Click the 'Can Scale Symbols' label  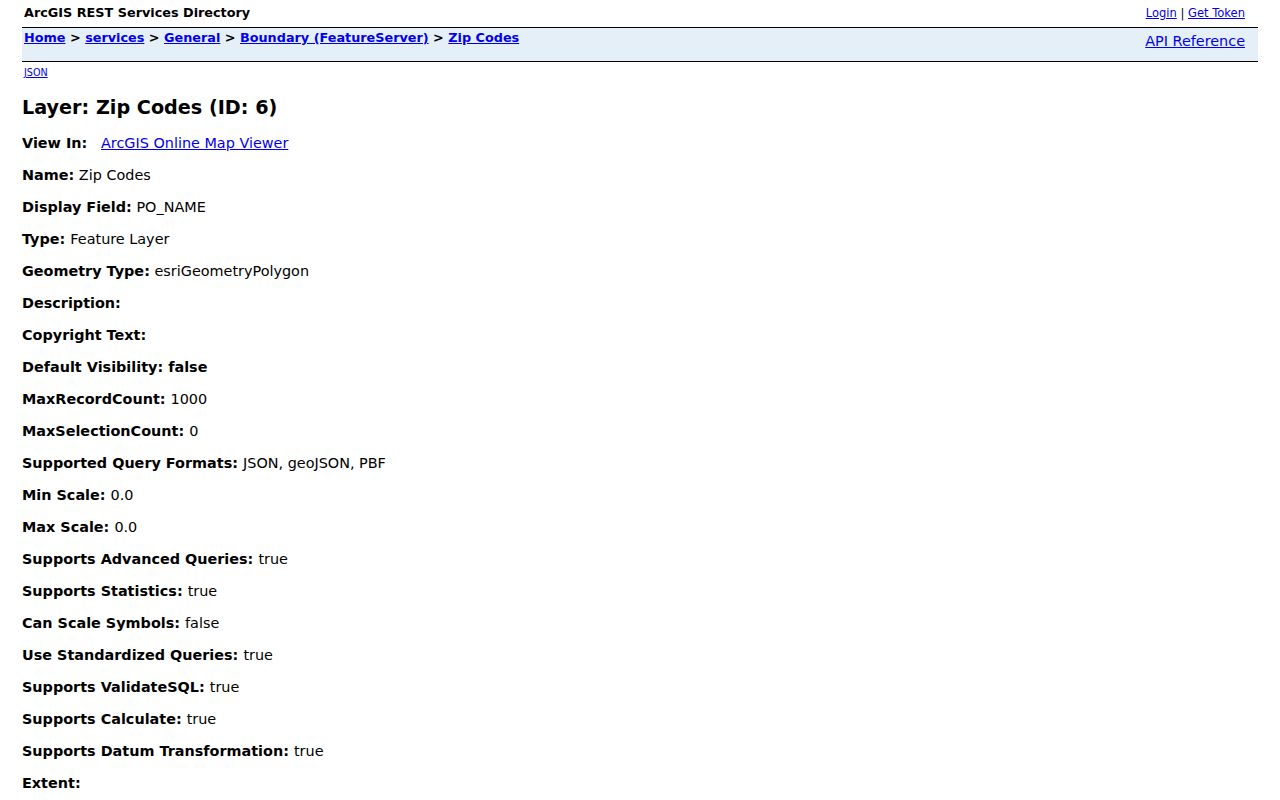(x=101, y=623)
